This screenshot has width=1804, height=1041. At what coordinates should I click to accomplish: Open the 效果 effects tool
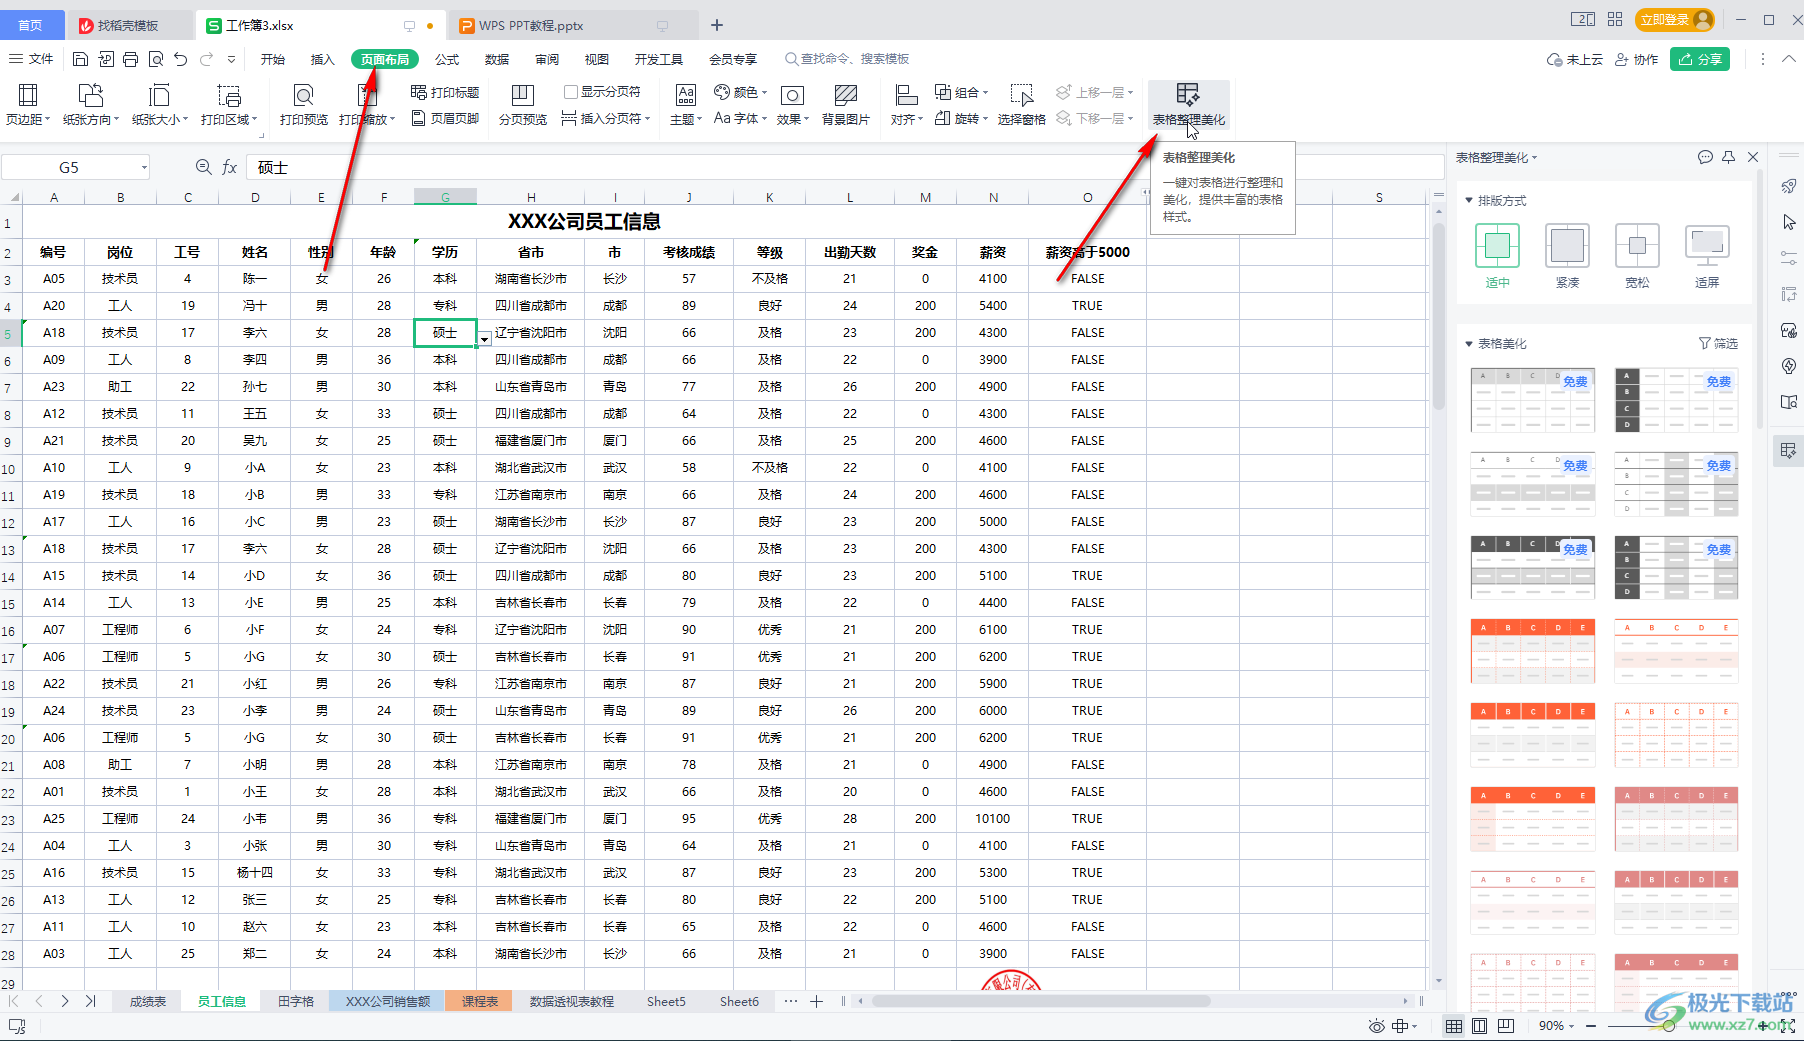792,105
